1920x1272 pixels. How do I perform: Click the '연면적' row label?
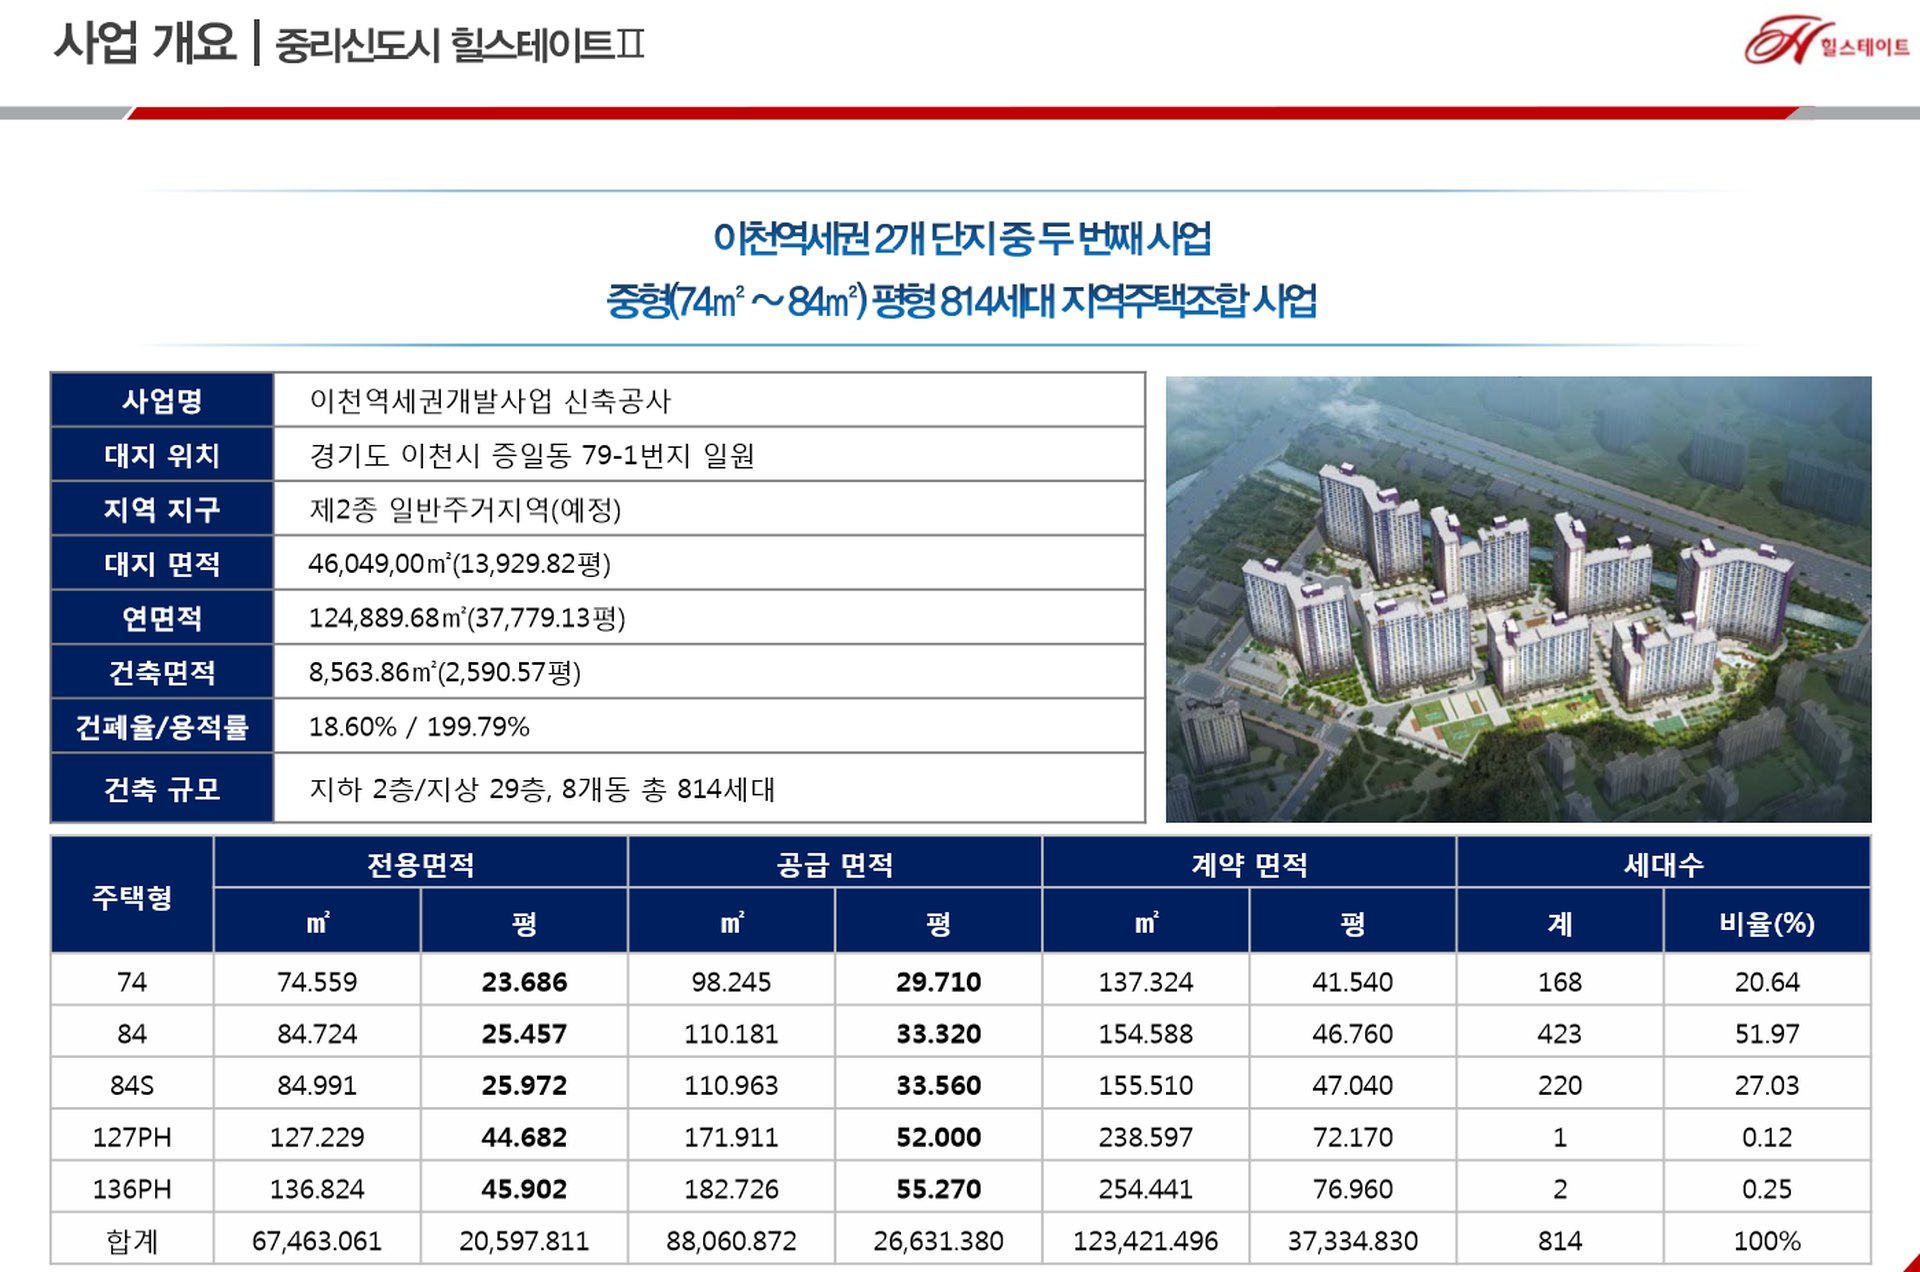click(162, 618)
